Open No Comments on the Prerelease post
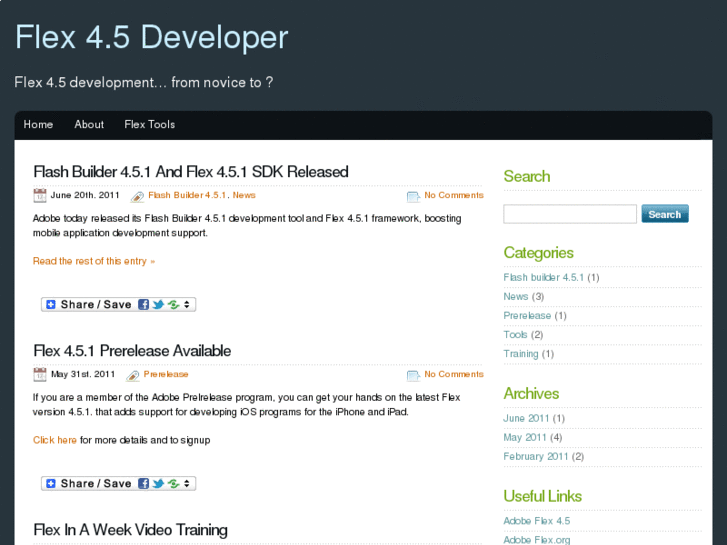The height and width of the screenshot is (545, 727). tap(454, 374)
